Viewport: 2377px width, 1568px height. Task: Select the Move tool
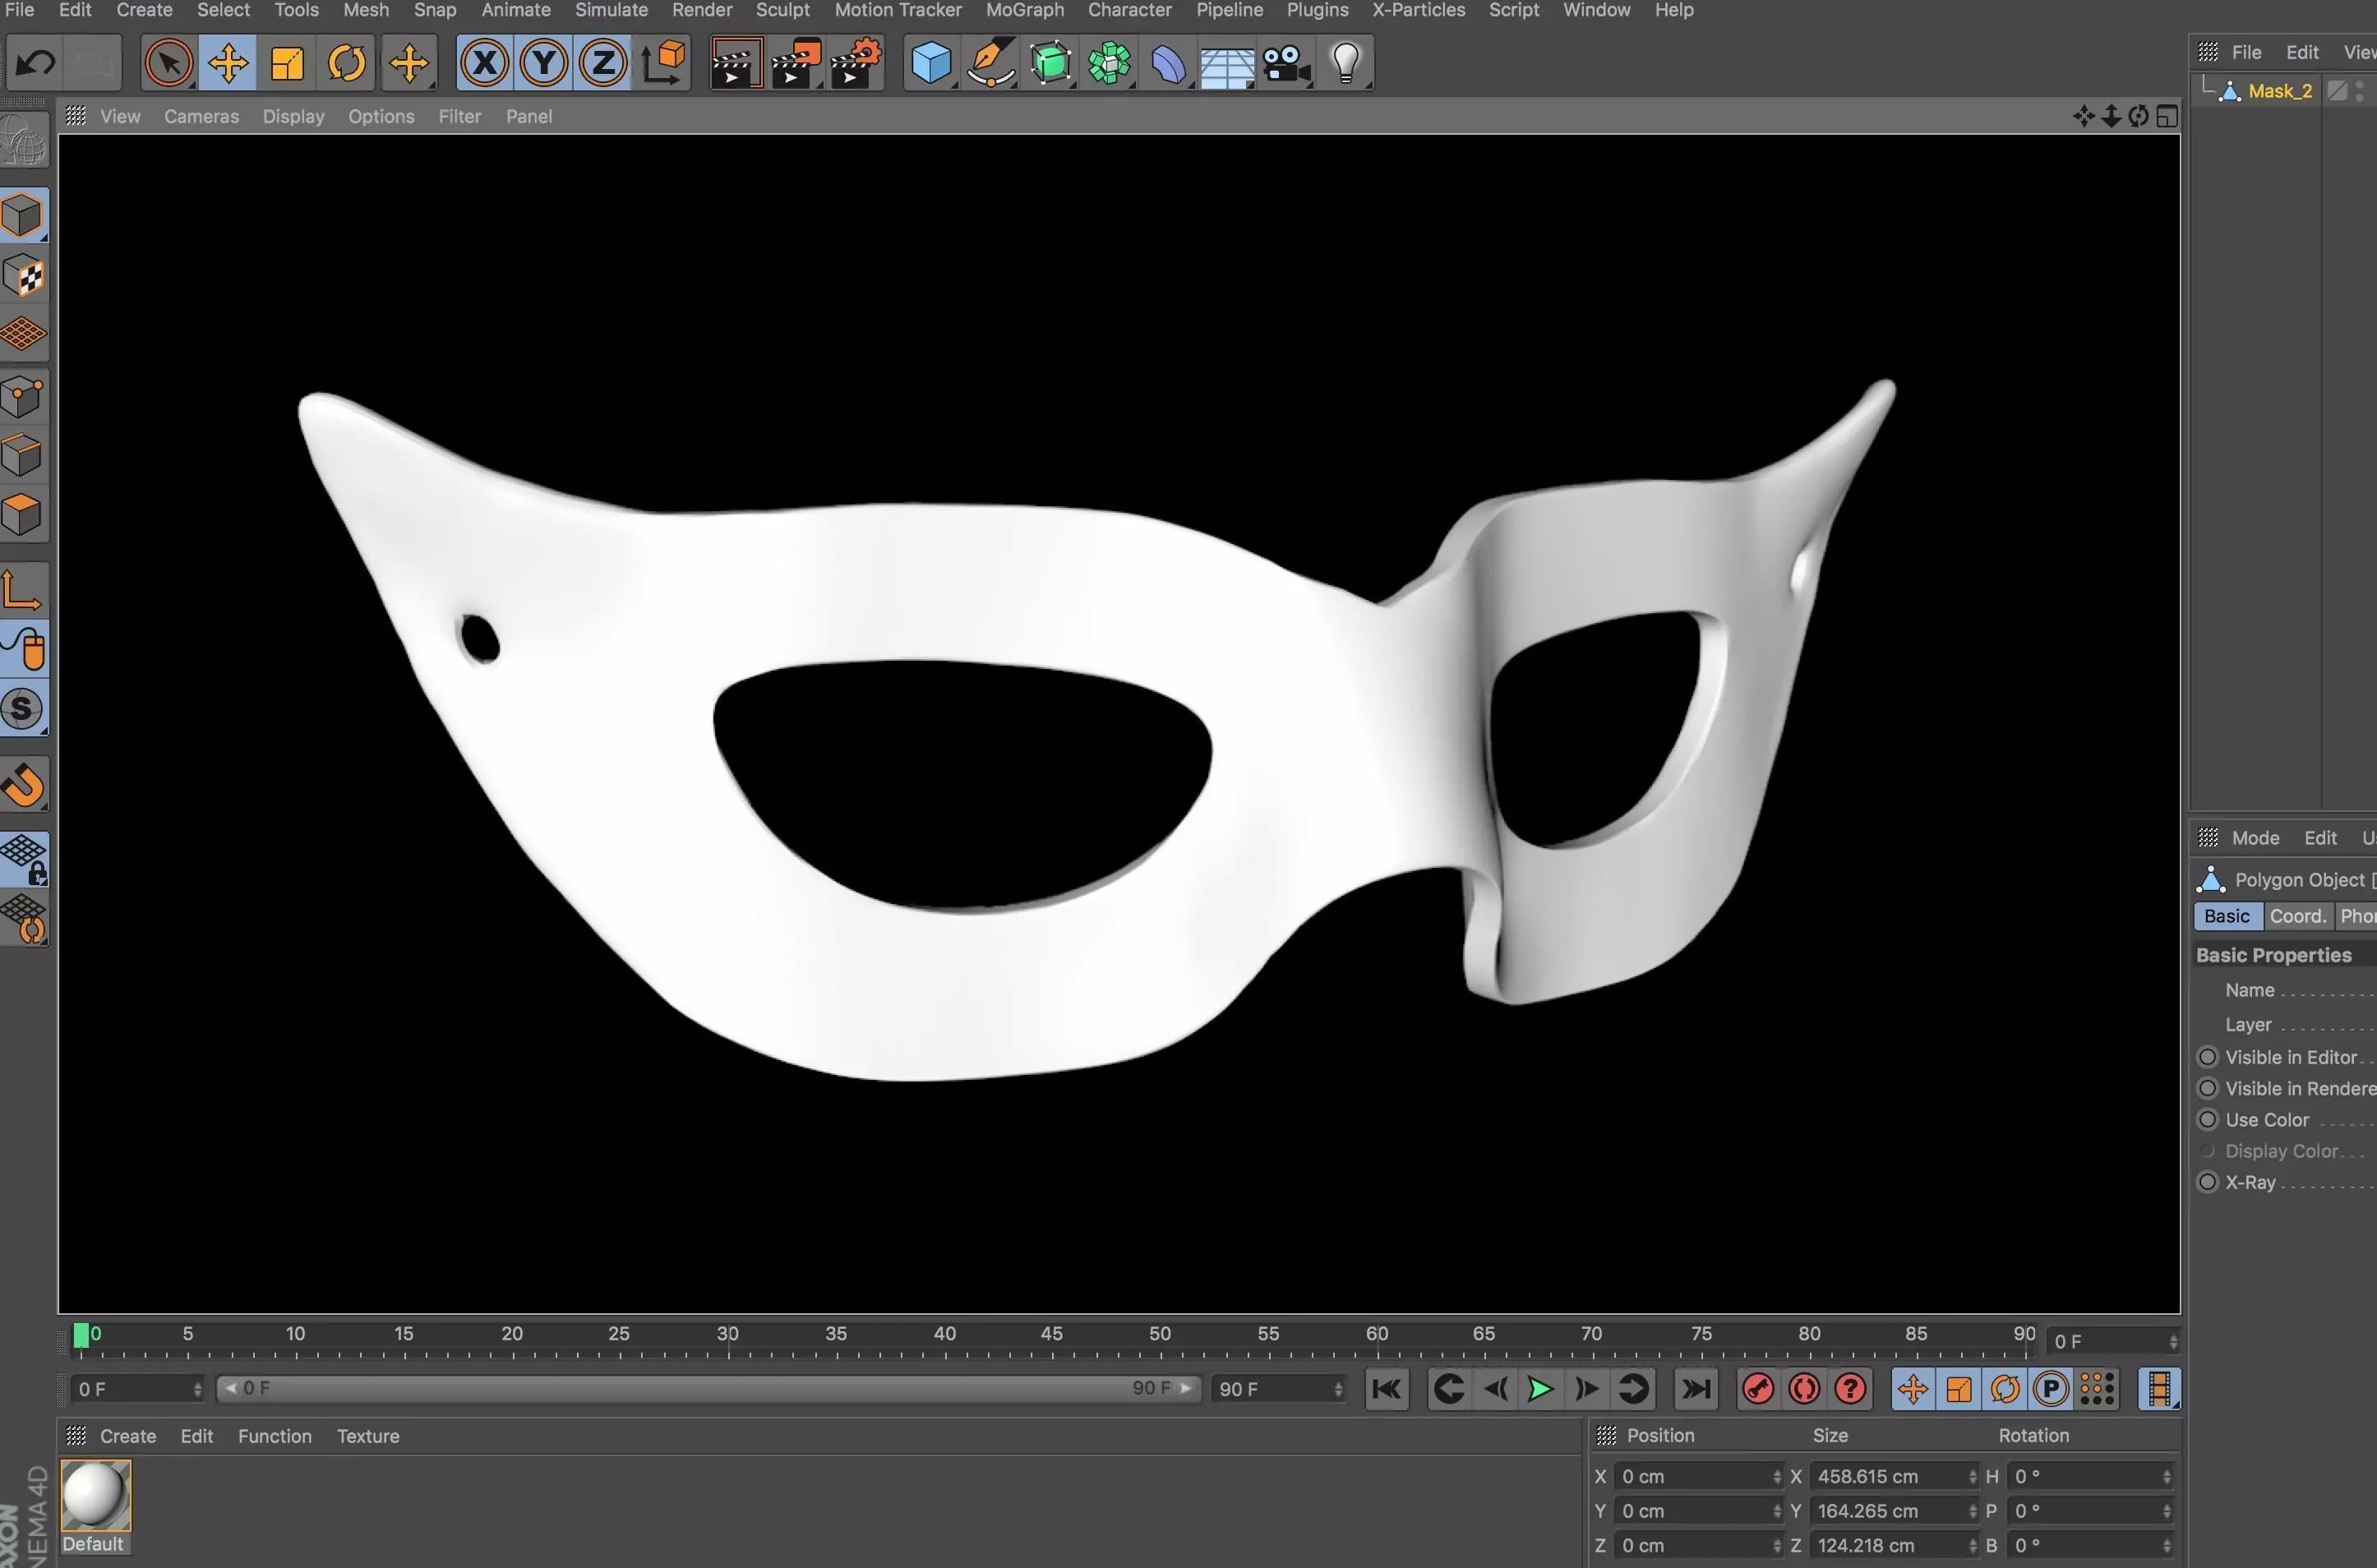tap(228, 63)
